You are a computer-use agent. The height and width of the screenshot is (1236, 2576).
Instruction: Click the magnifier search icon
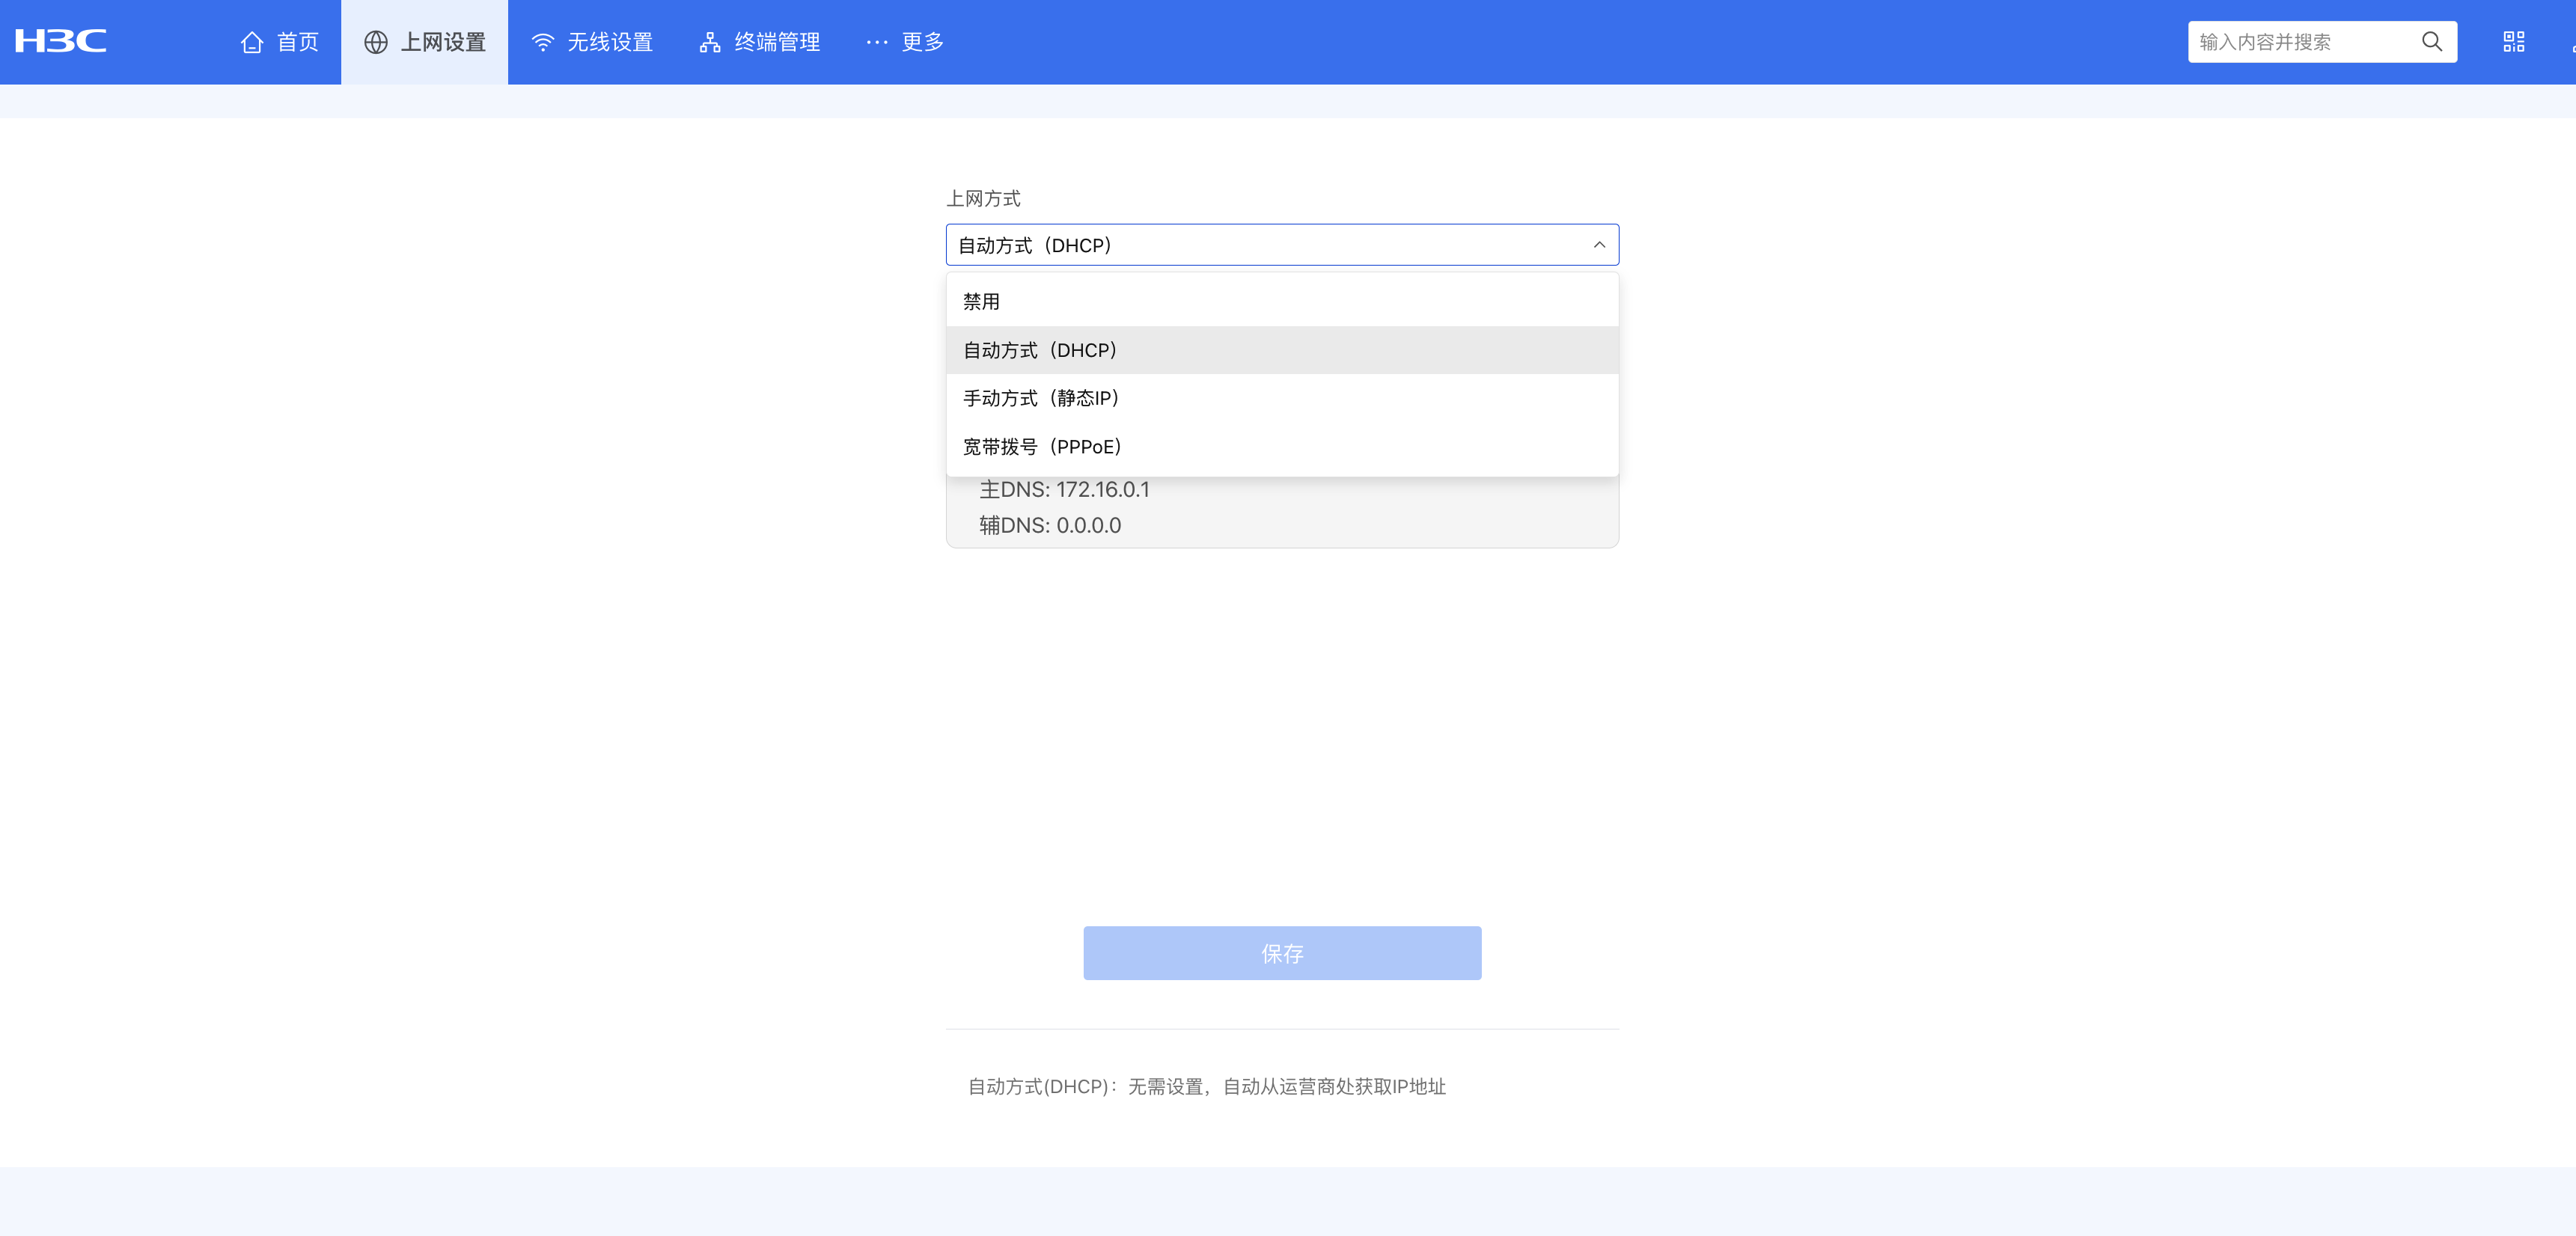click(x=2431, y=42)
